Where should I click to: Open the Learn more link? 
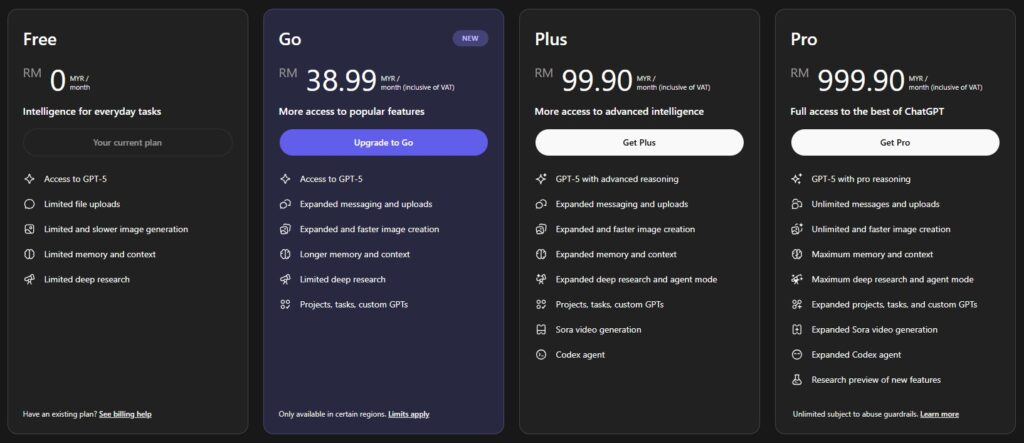[x=940, y=414]
